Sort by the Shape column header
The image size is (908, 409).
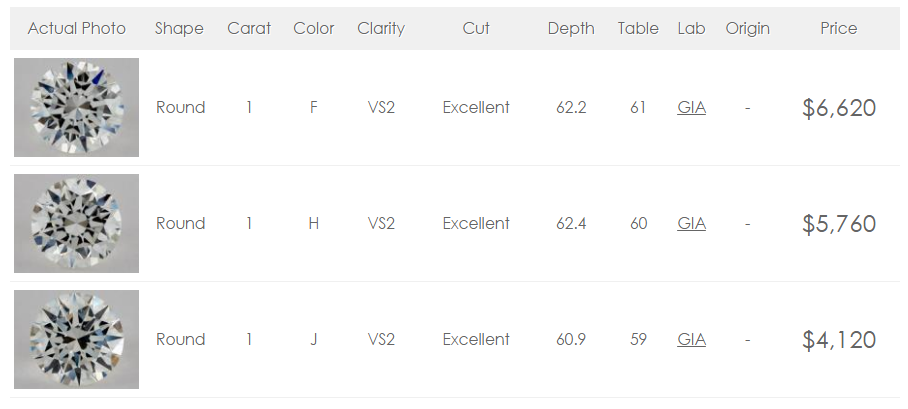point(179,28)
